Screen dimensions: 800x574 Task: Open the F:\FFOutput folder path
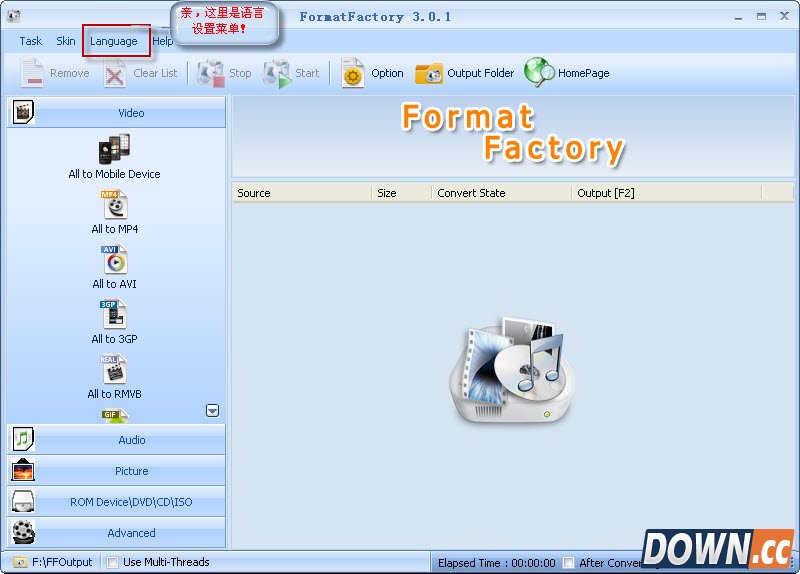55,562
